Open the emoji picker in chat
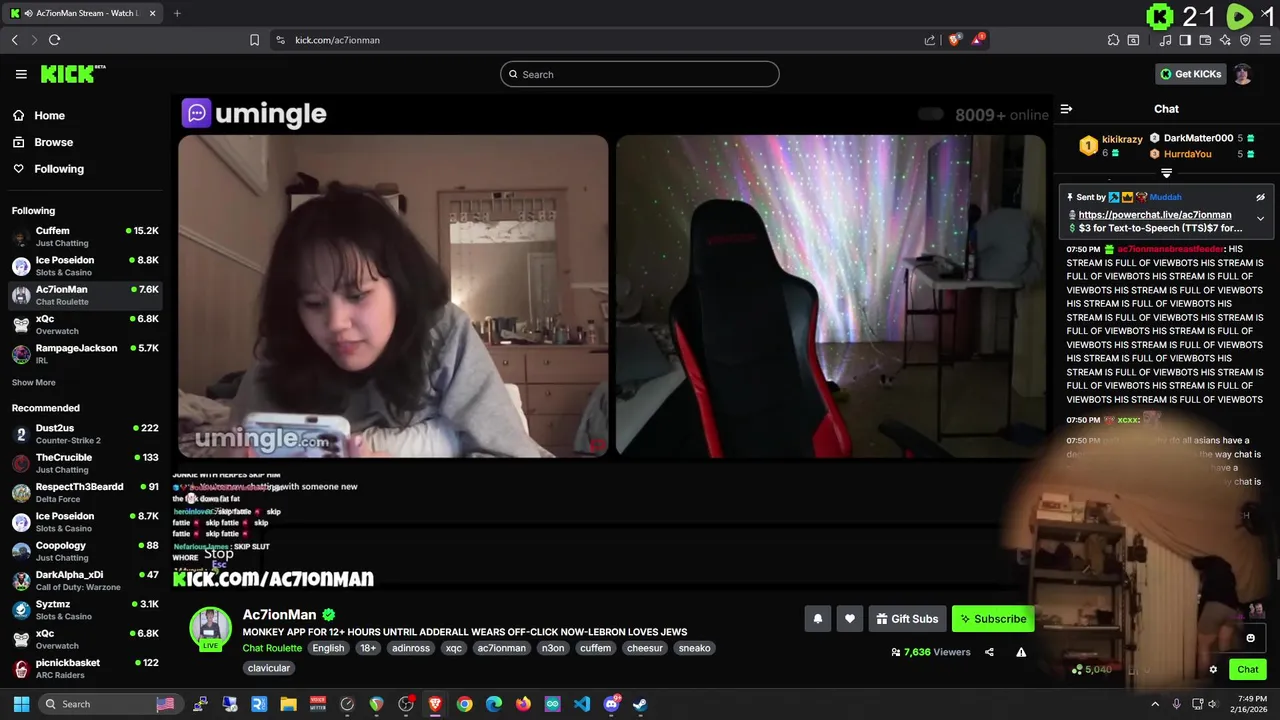The height and width of the screenshot is (720, 1280). pyautogui.click(x=1250, y=638)
